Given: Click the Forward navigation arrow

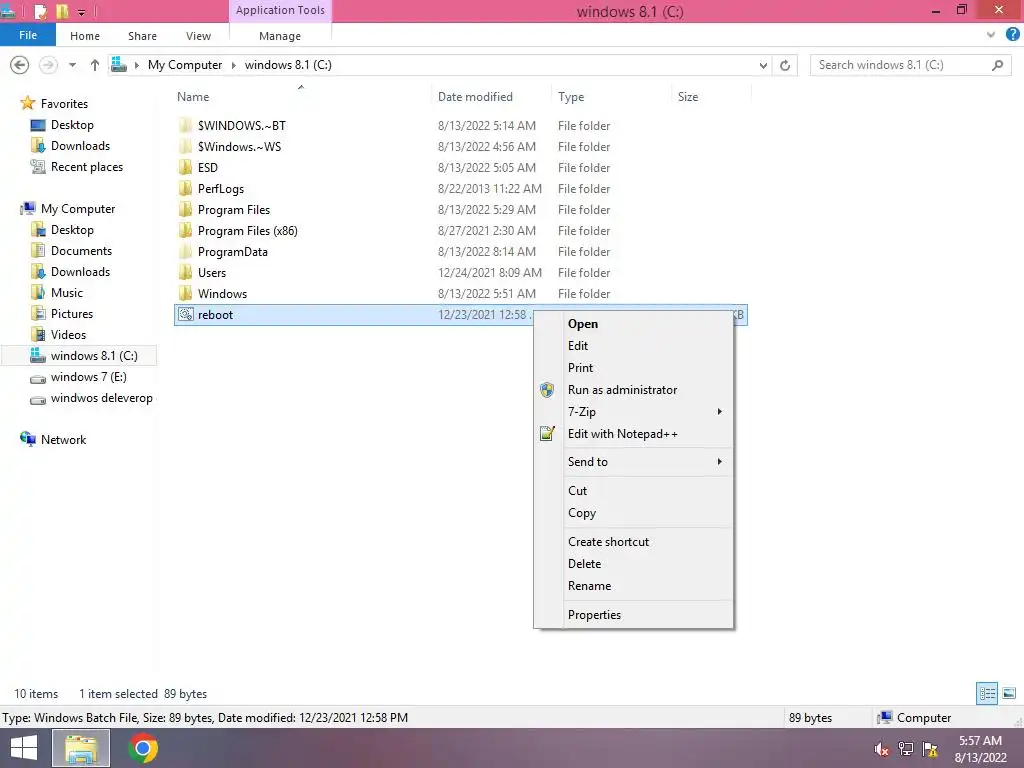Looking at the screenshot, I should (x=48, y=65).
